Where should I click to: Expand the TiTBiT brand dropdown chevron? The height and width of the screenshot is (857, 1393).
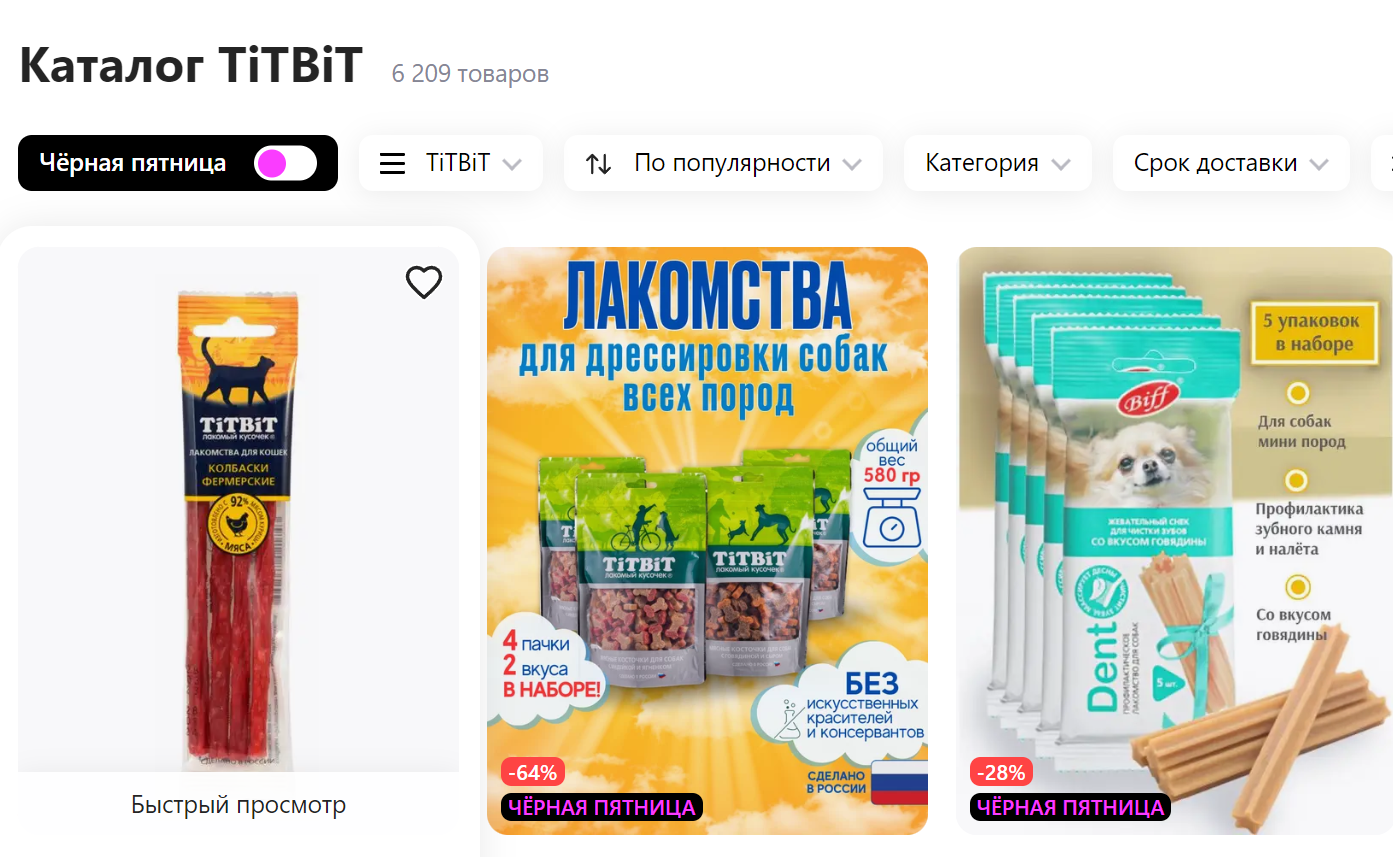coord(512,165)
